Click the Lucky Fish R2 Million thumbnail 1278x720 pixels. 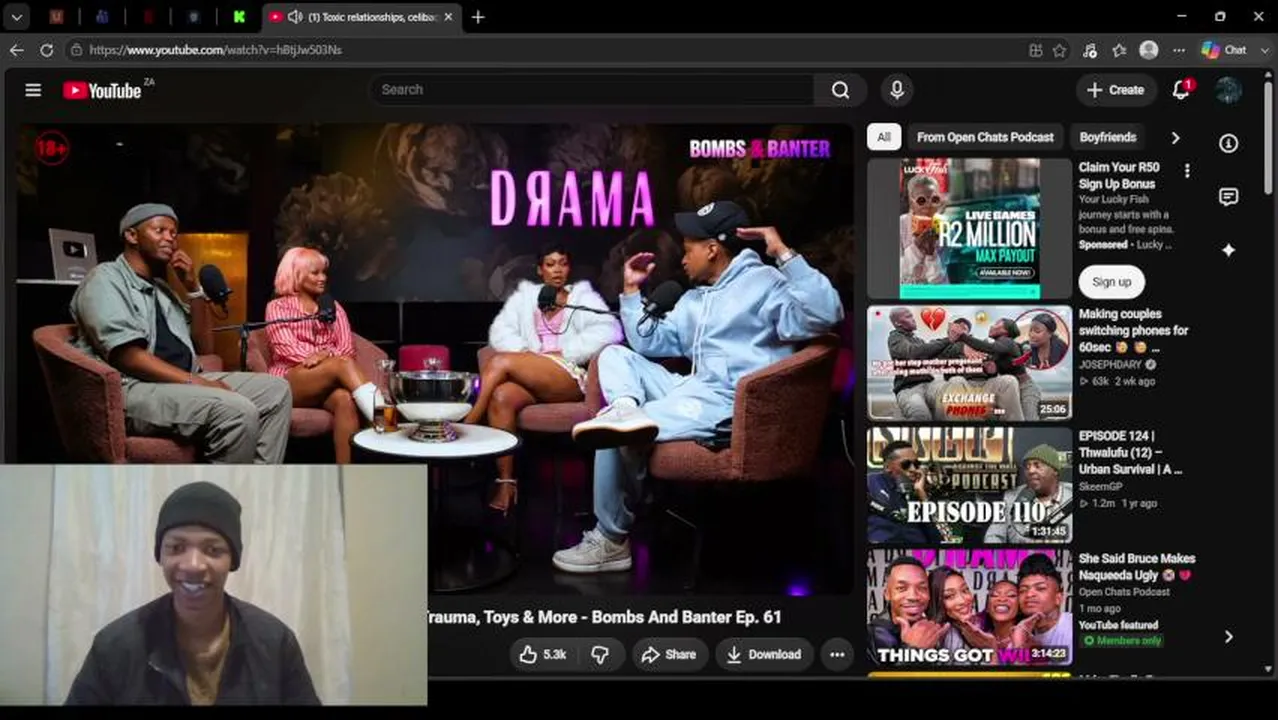coord(969,229)
